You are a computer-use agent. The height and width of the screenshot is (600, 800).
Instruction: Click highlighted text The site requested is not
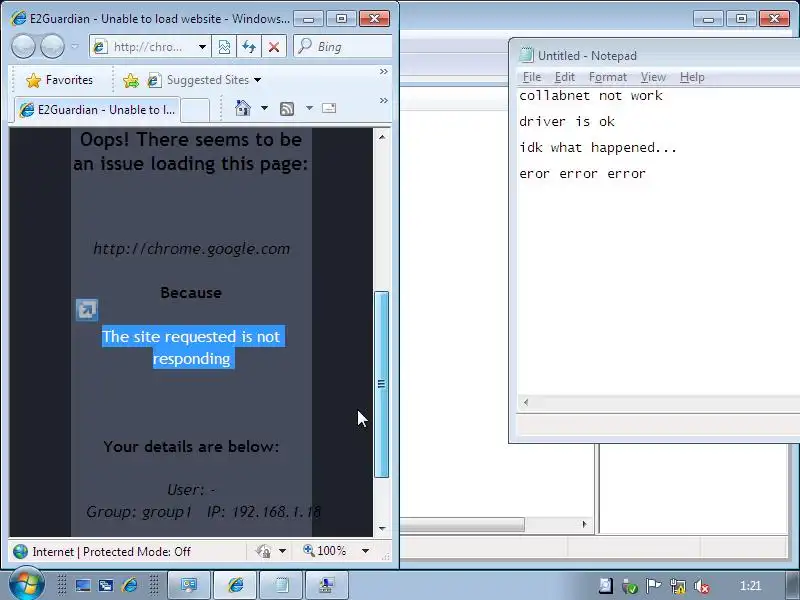[x=191, y=337]
